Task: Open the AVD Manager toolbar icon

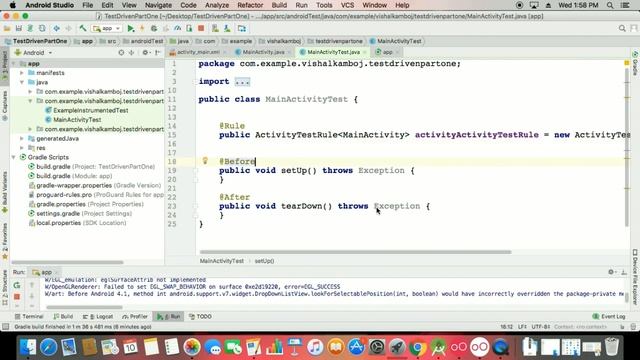Action: pyautogui.click(x=215, y=29)
